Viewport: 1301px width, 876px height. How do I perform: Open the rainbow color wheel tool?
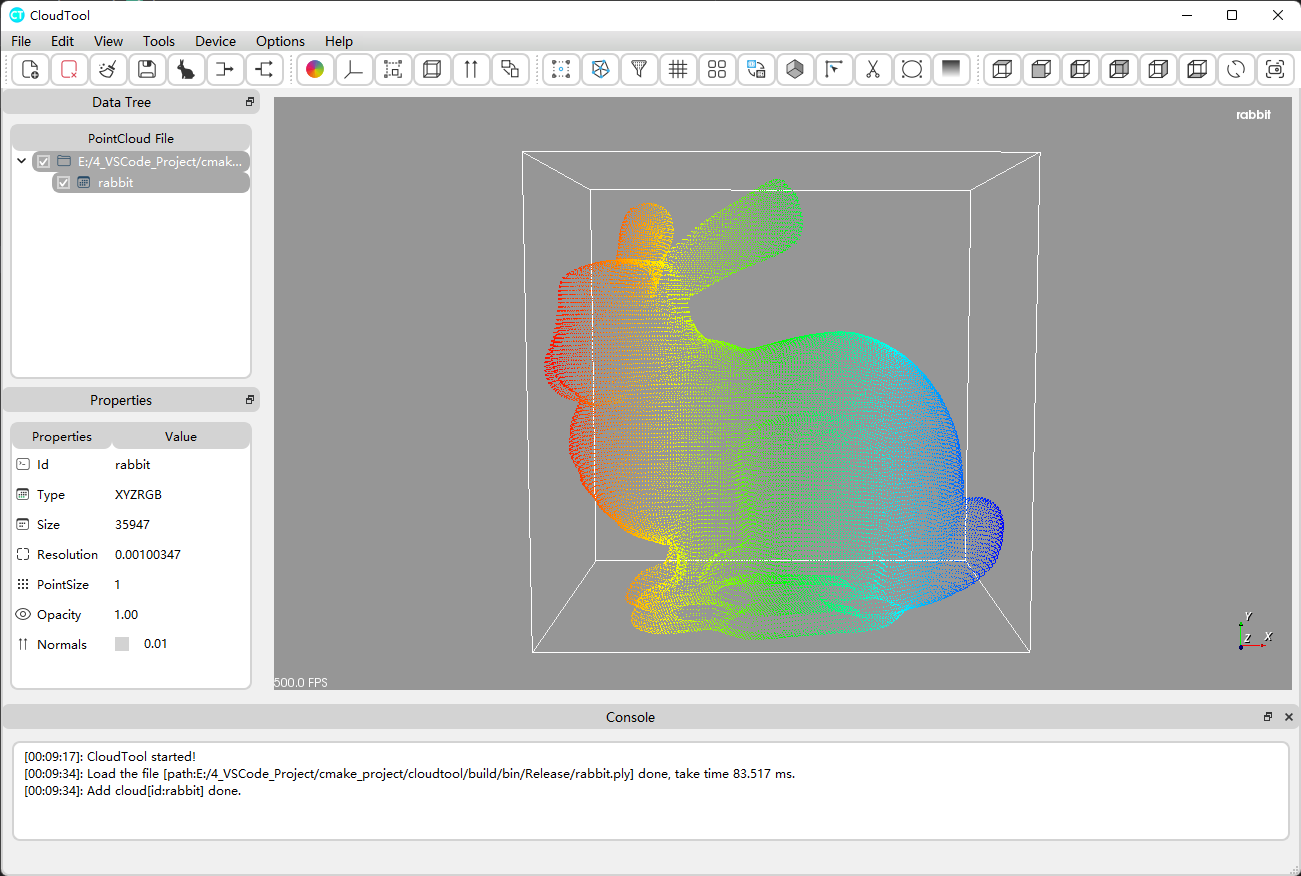click(315, 69)
